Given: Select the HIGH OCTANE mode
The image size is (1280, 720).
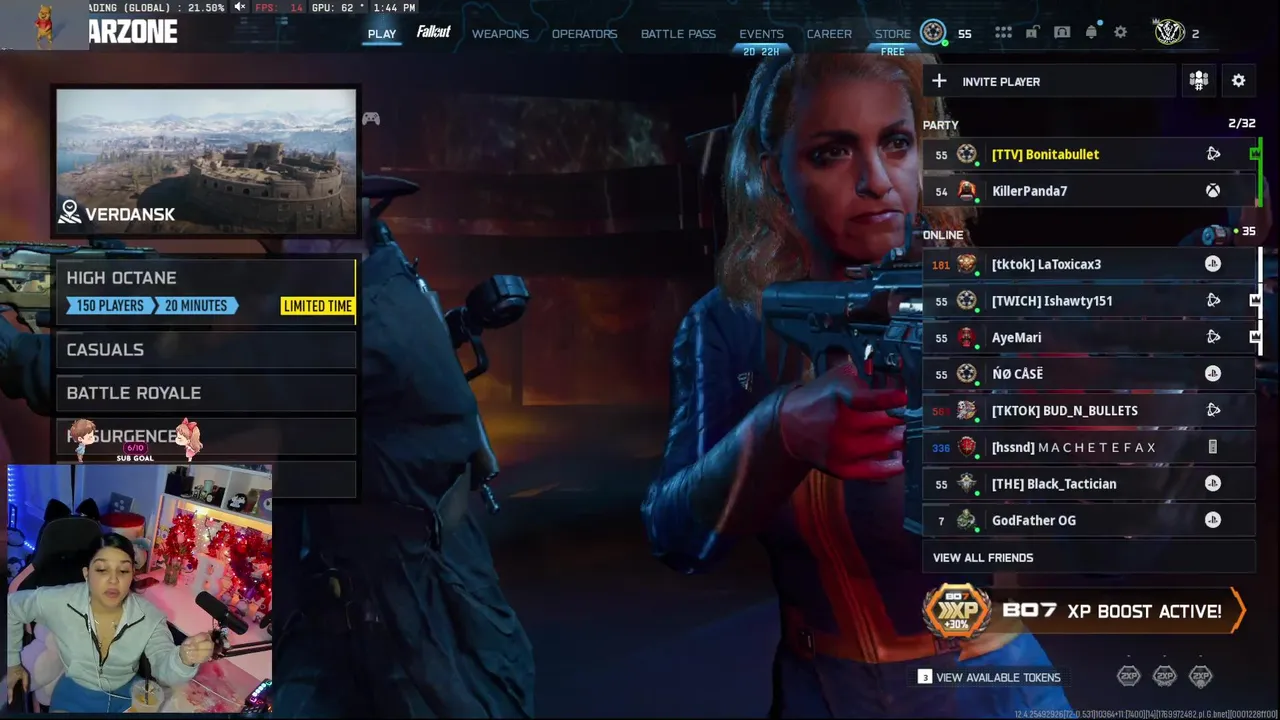Looking at the screenshot, I should pyautogui.click(x=206, y=290).
